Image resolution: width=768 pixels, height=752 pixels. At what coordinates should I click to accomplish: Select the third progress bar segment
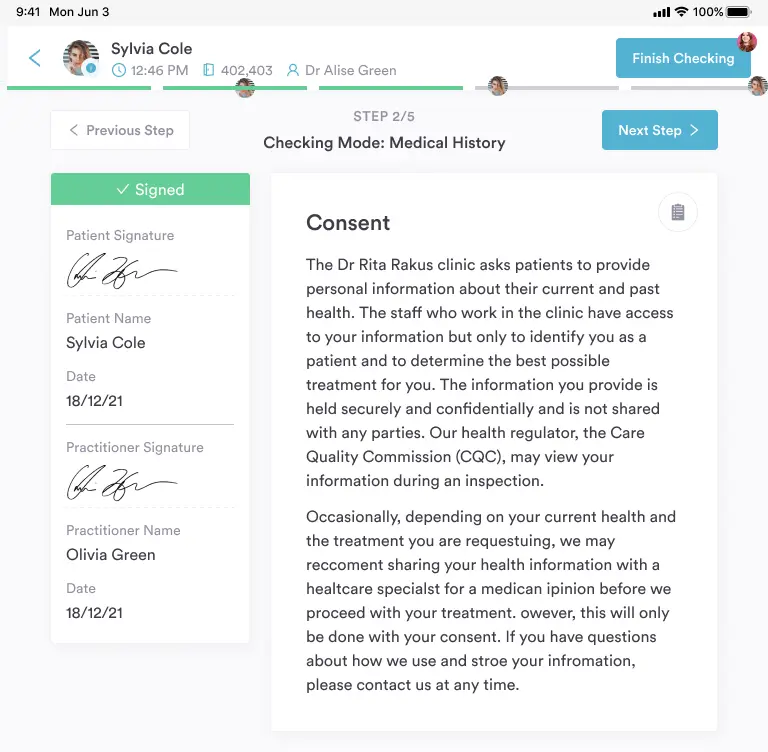click(x=390, y=88)
